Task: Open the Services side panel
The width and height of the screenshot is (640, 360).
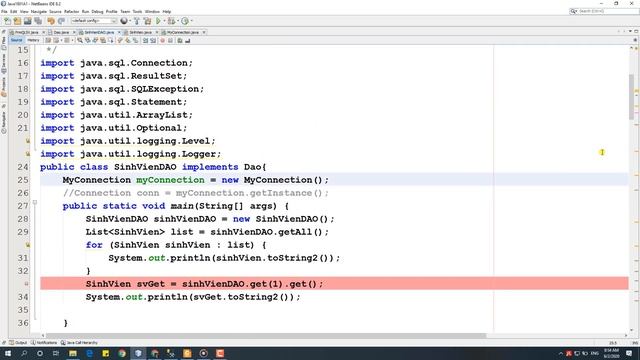Action: click(x=4, y=63)
